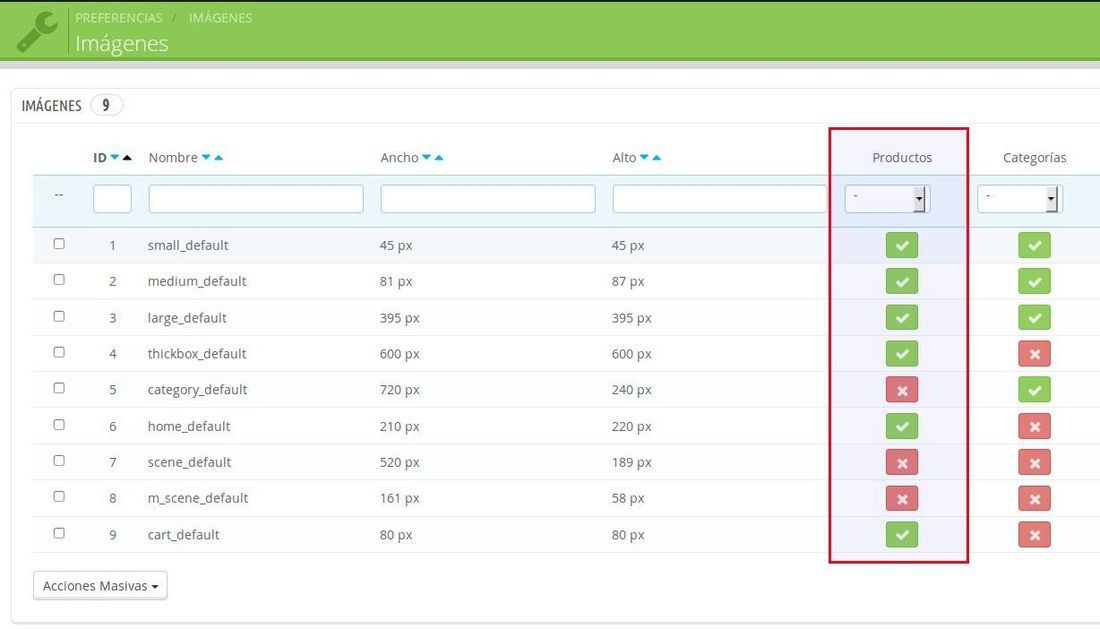Click the m_scene_default name cell
The image size is (1100, 629).
[x=198, y=499]
